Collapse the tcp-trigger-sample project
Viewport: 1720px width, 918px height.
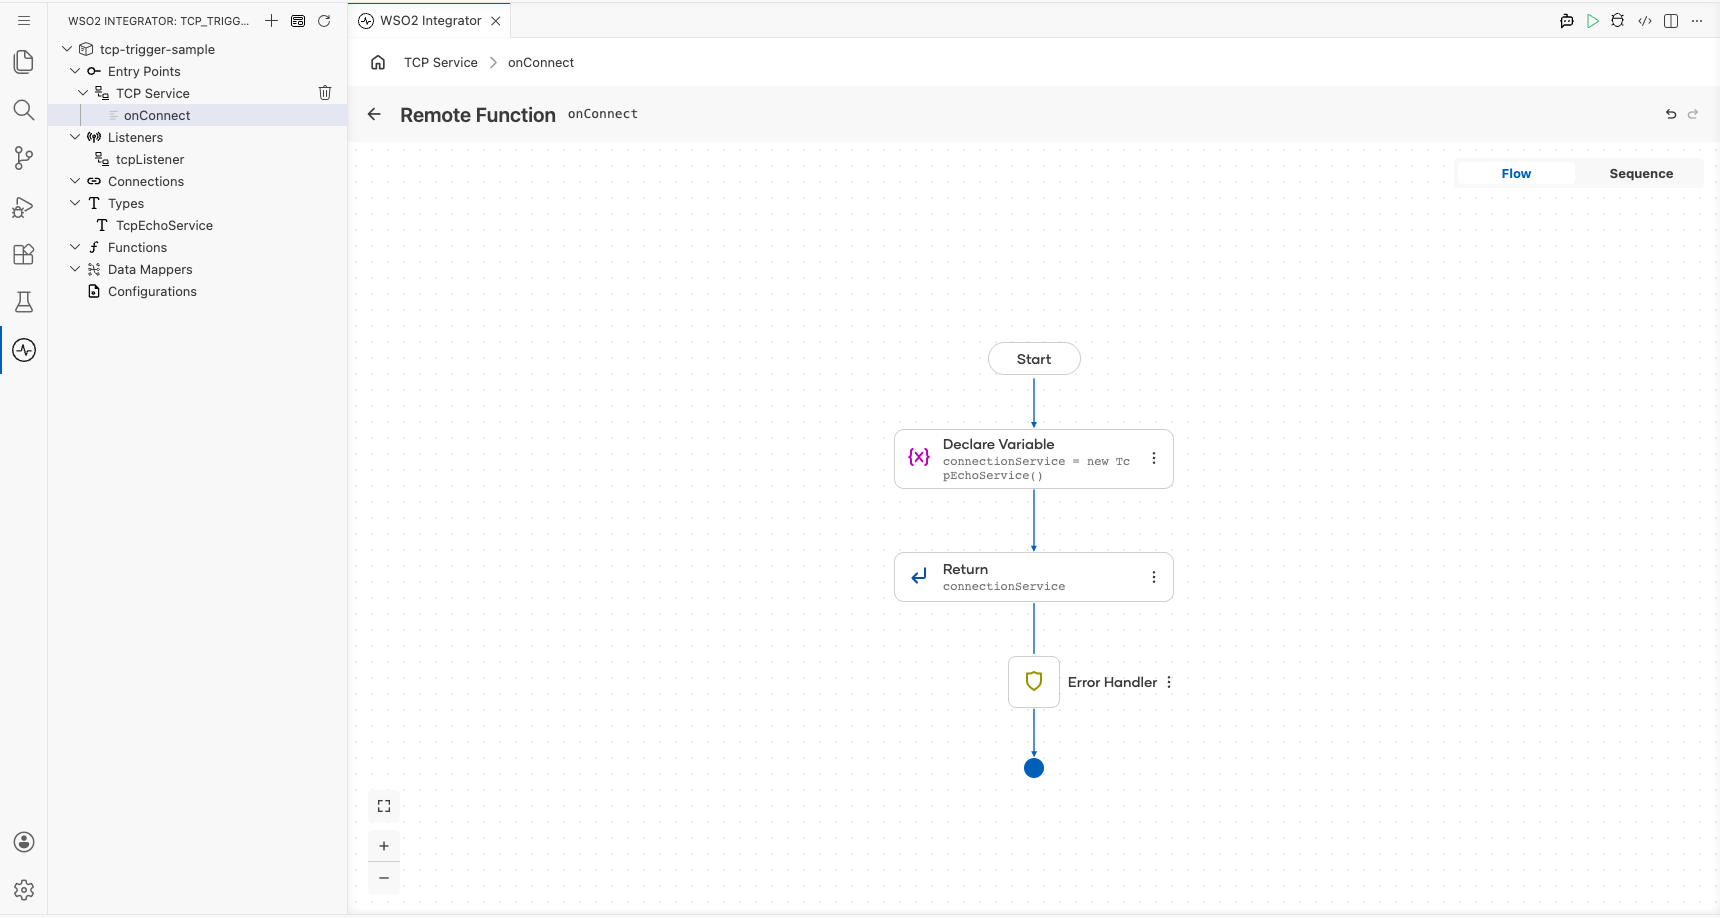(x=67, y=49)
